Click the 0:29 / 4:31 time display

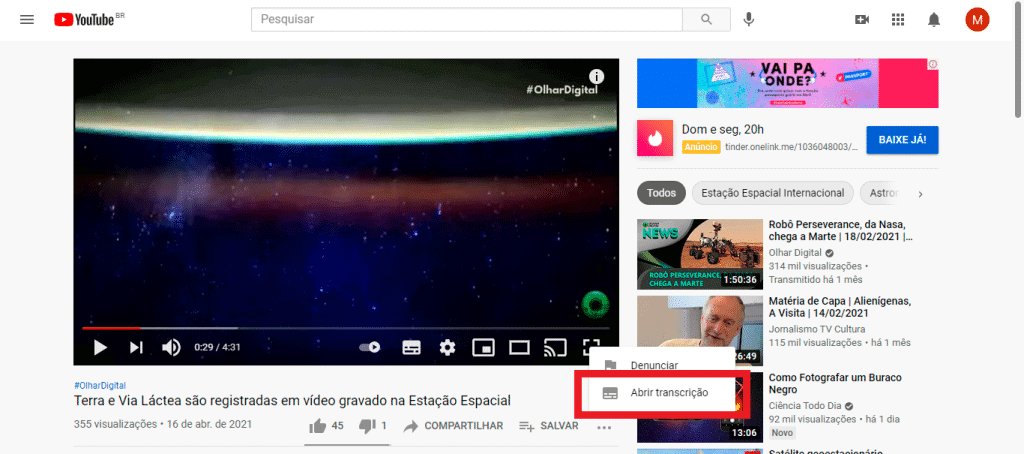[217, 347]
